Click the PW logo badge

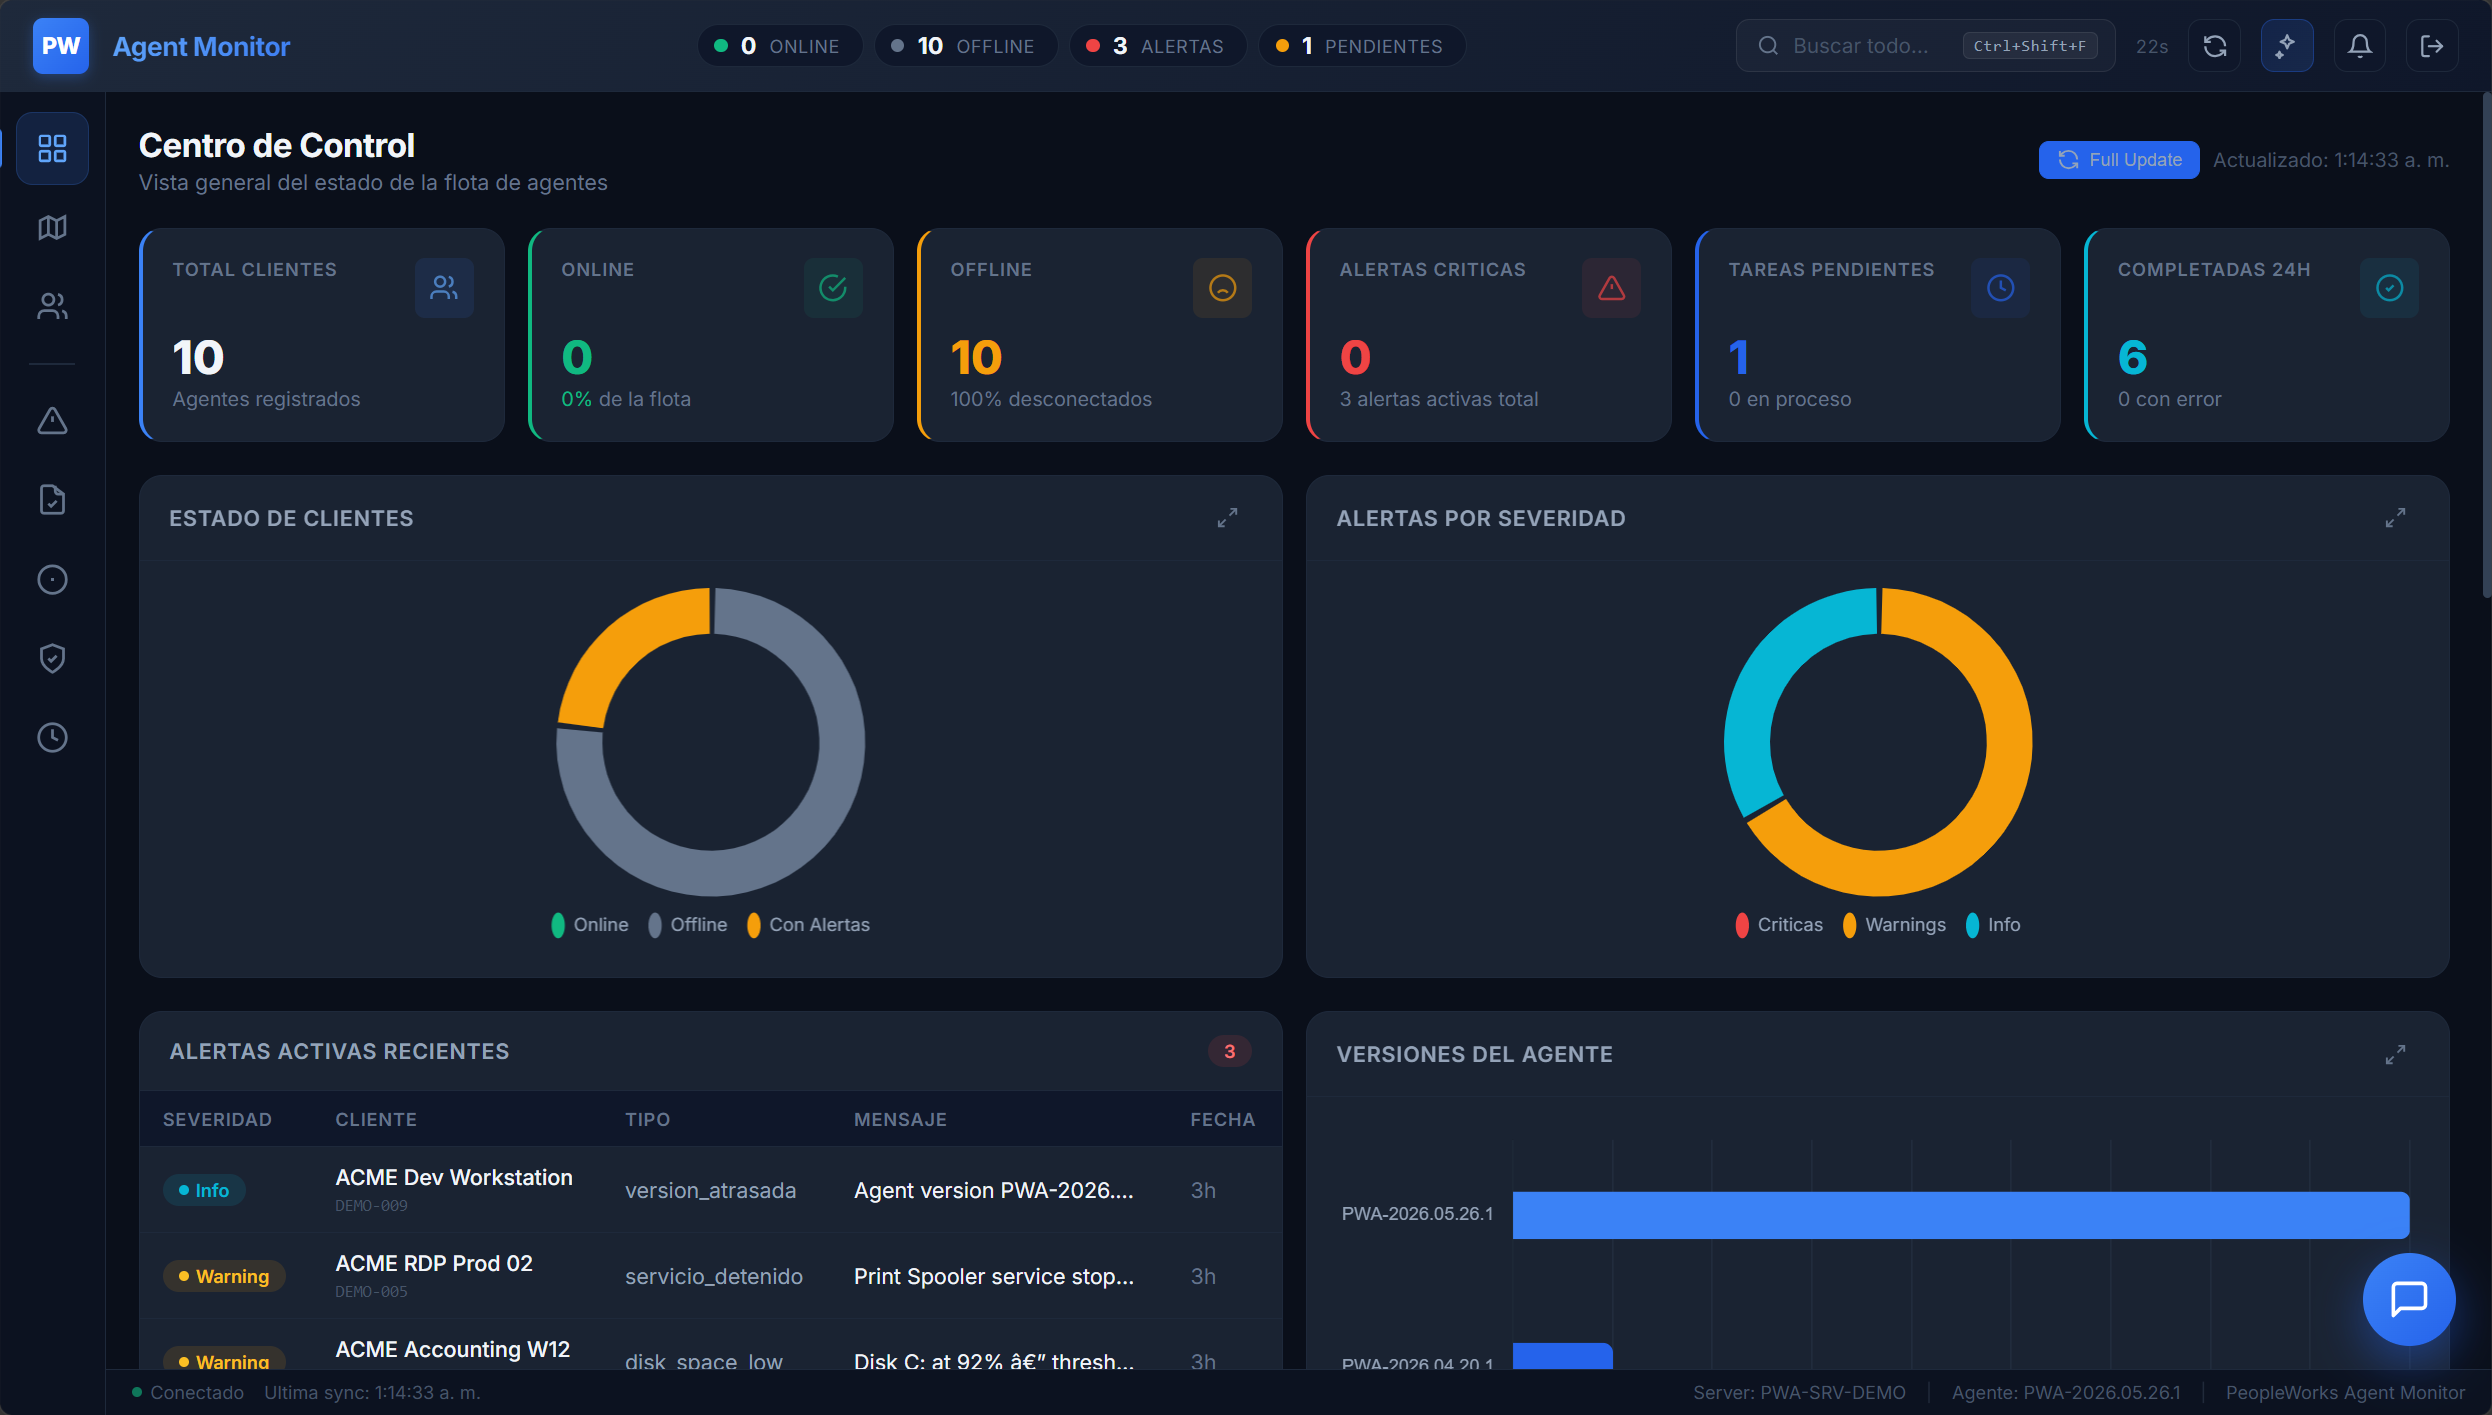click(60, 46)
